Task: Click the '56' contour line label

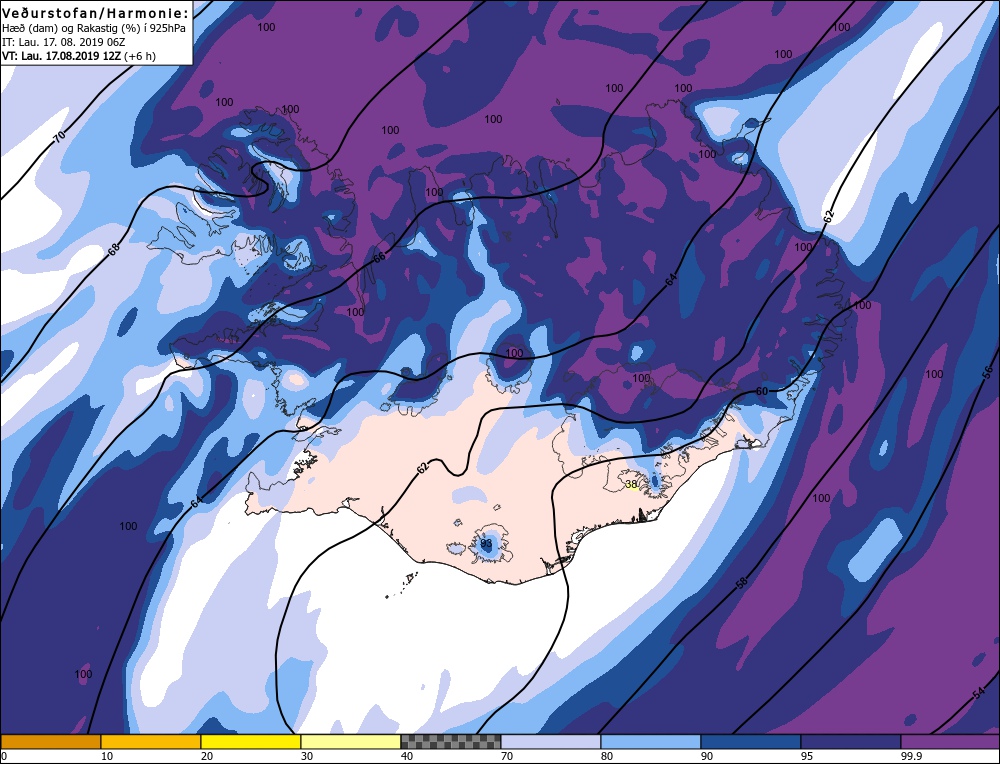Action: click(x=988, y=374)
